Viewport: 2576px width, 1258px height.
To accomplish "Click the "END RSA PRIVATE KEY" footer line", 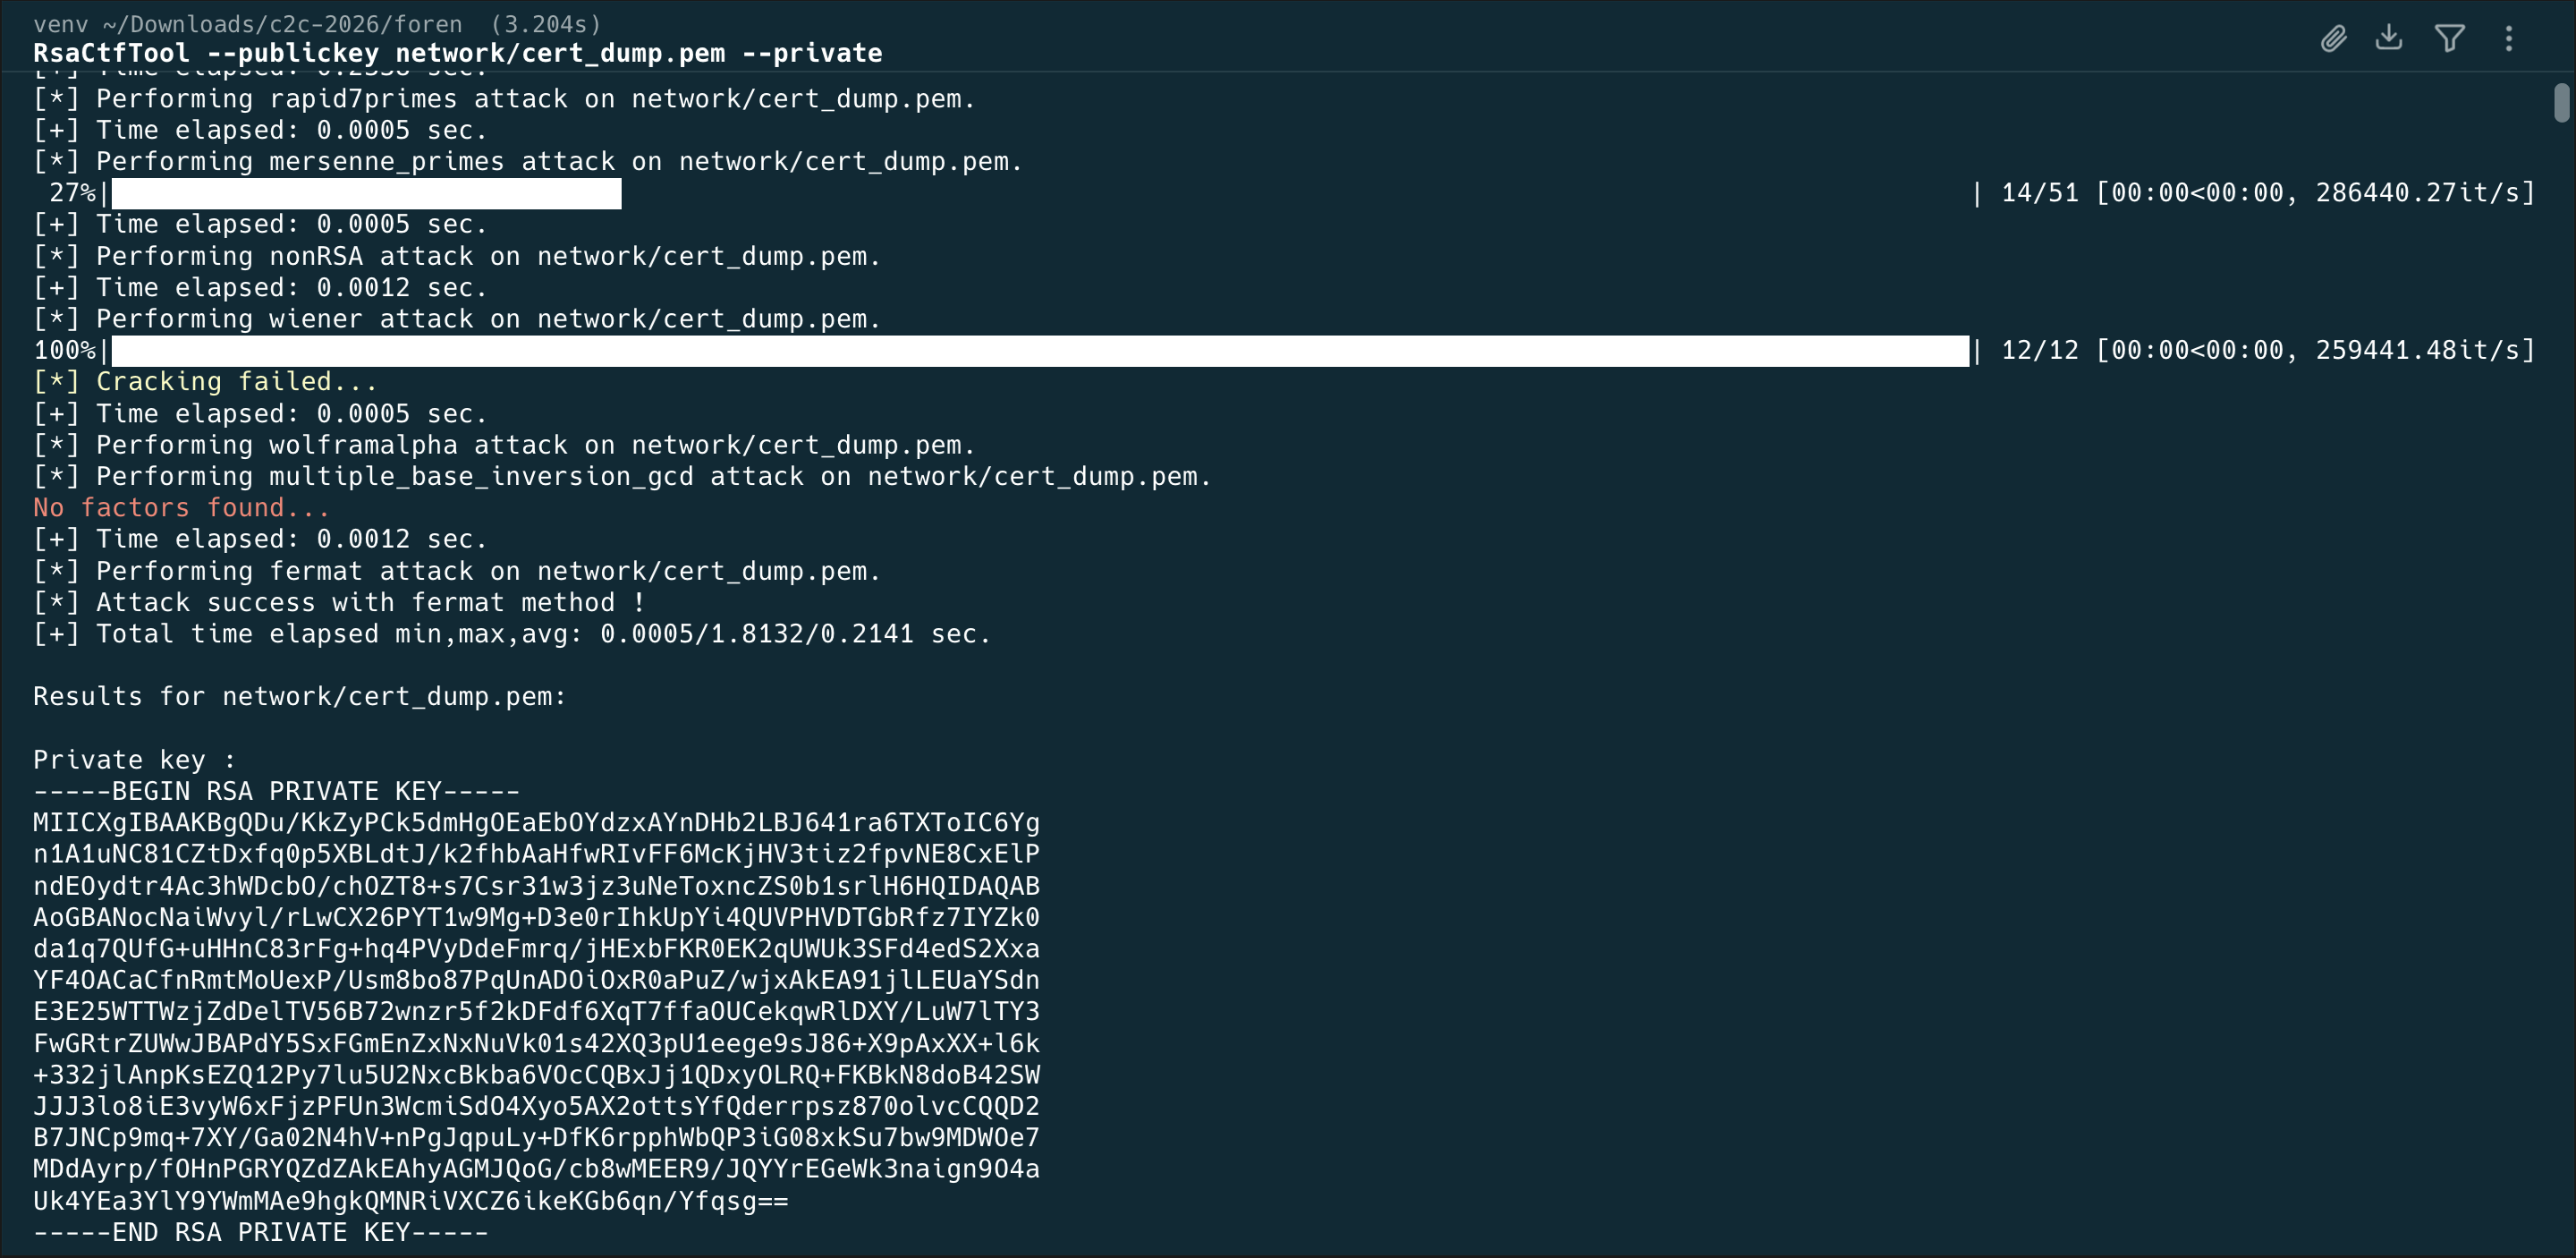I will point(260,1232).
